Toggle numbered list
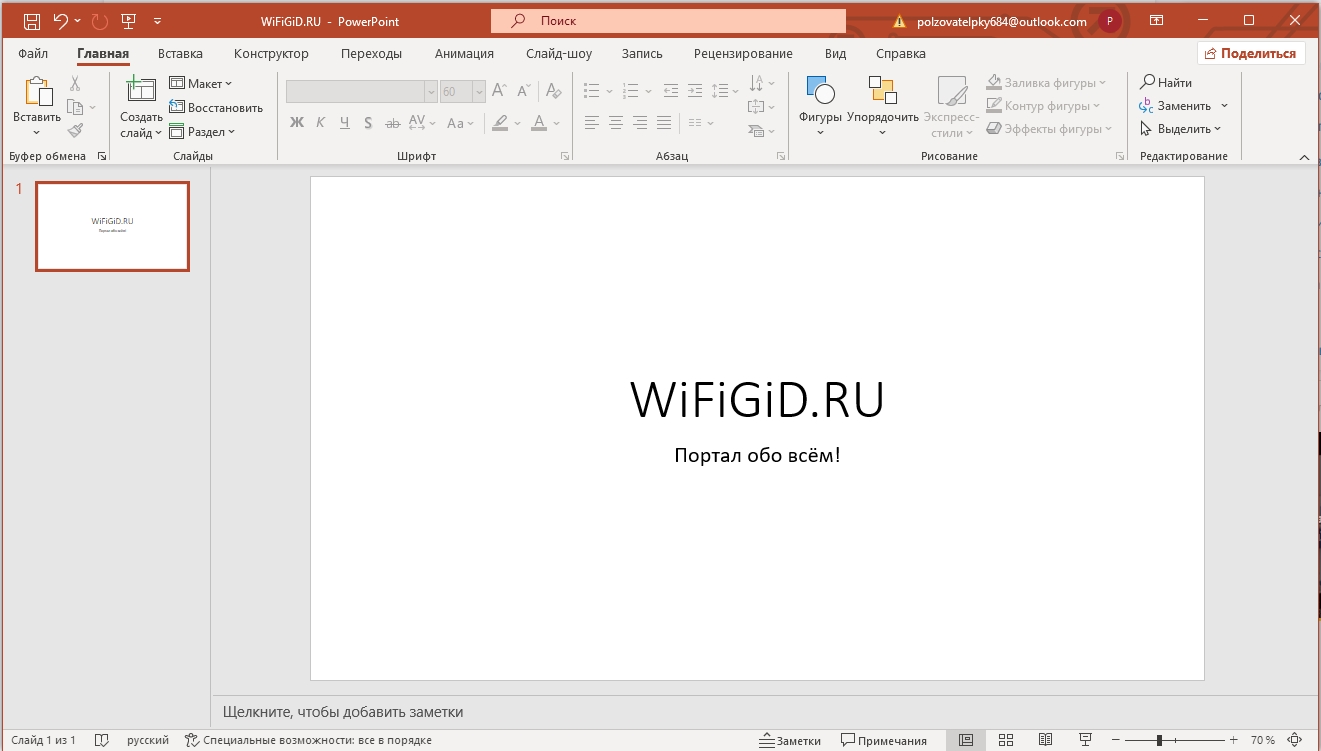The height and width of the screenshot is (751, 1321). click(x=631, y=91)
